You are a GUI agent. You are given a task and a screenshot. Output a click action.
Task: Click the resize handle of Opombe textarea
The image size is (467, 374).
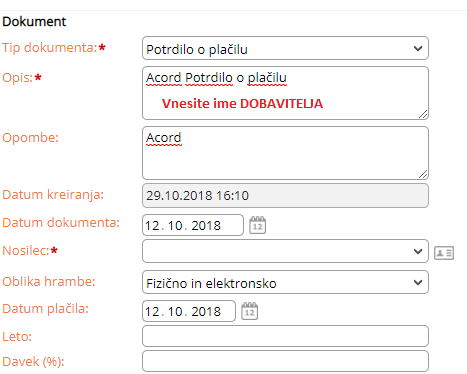[423, 174]
